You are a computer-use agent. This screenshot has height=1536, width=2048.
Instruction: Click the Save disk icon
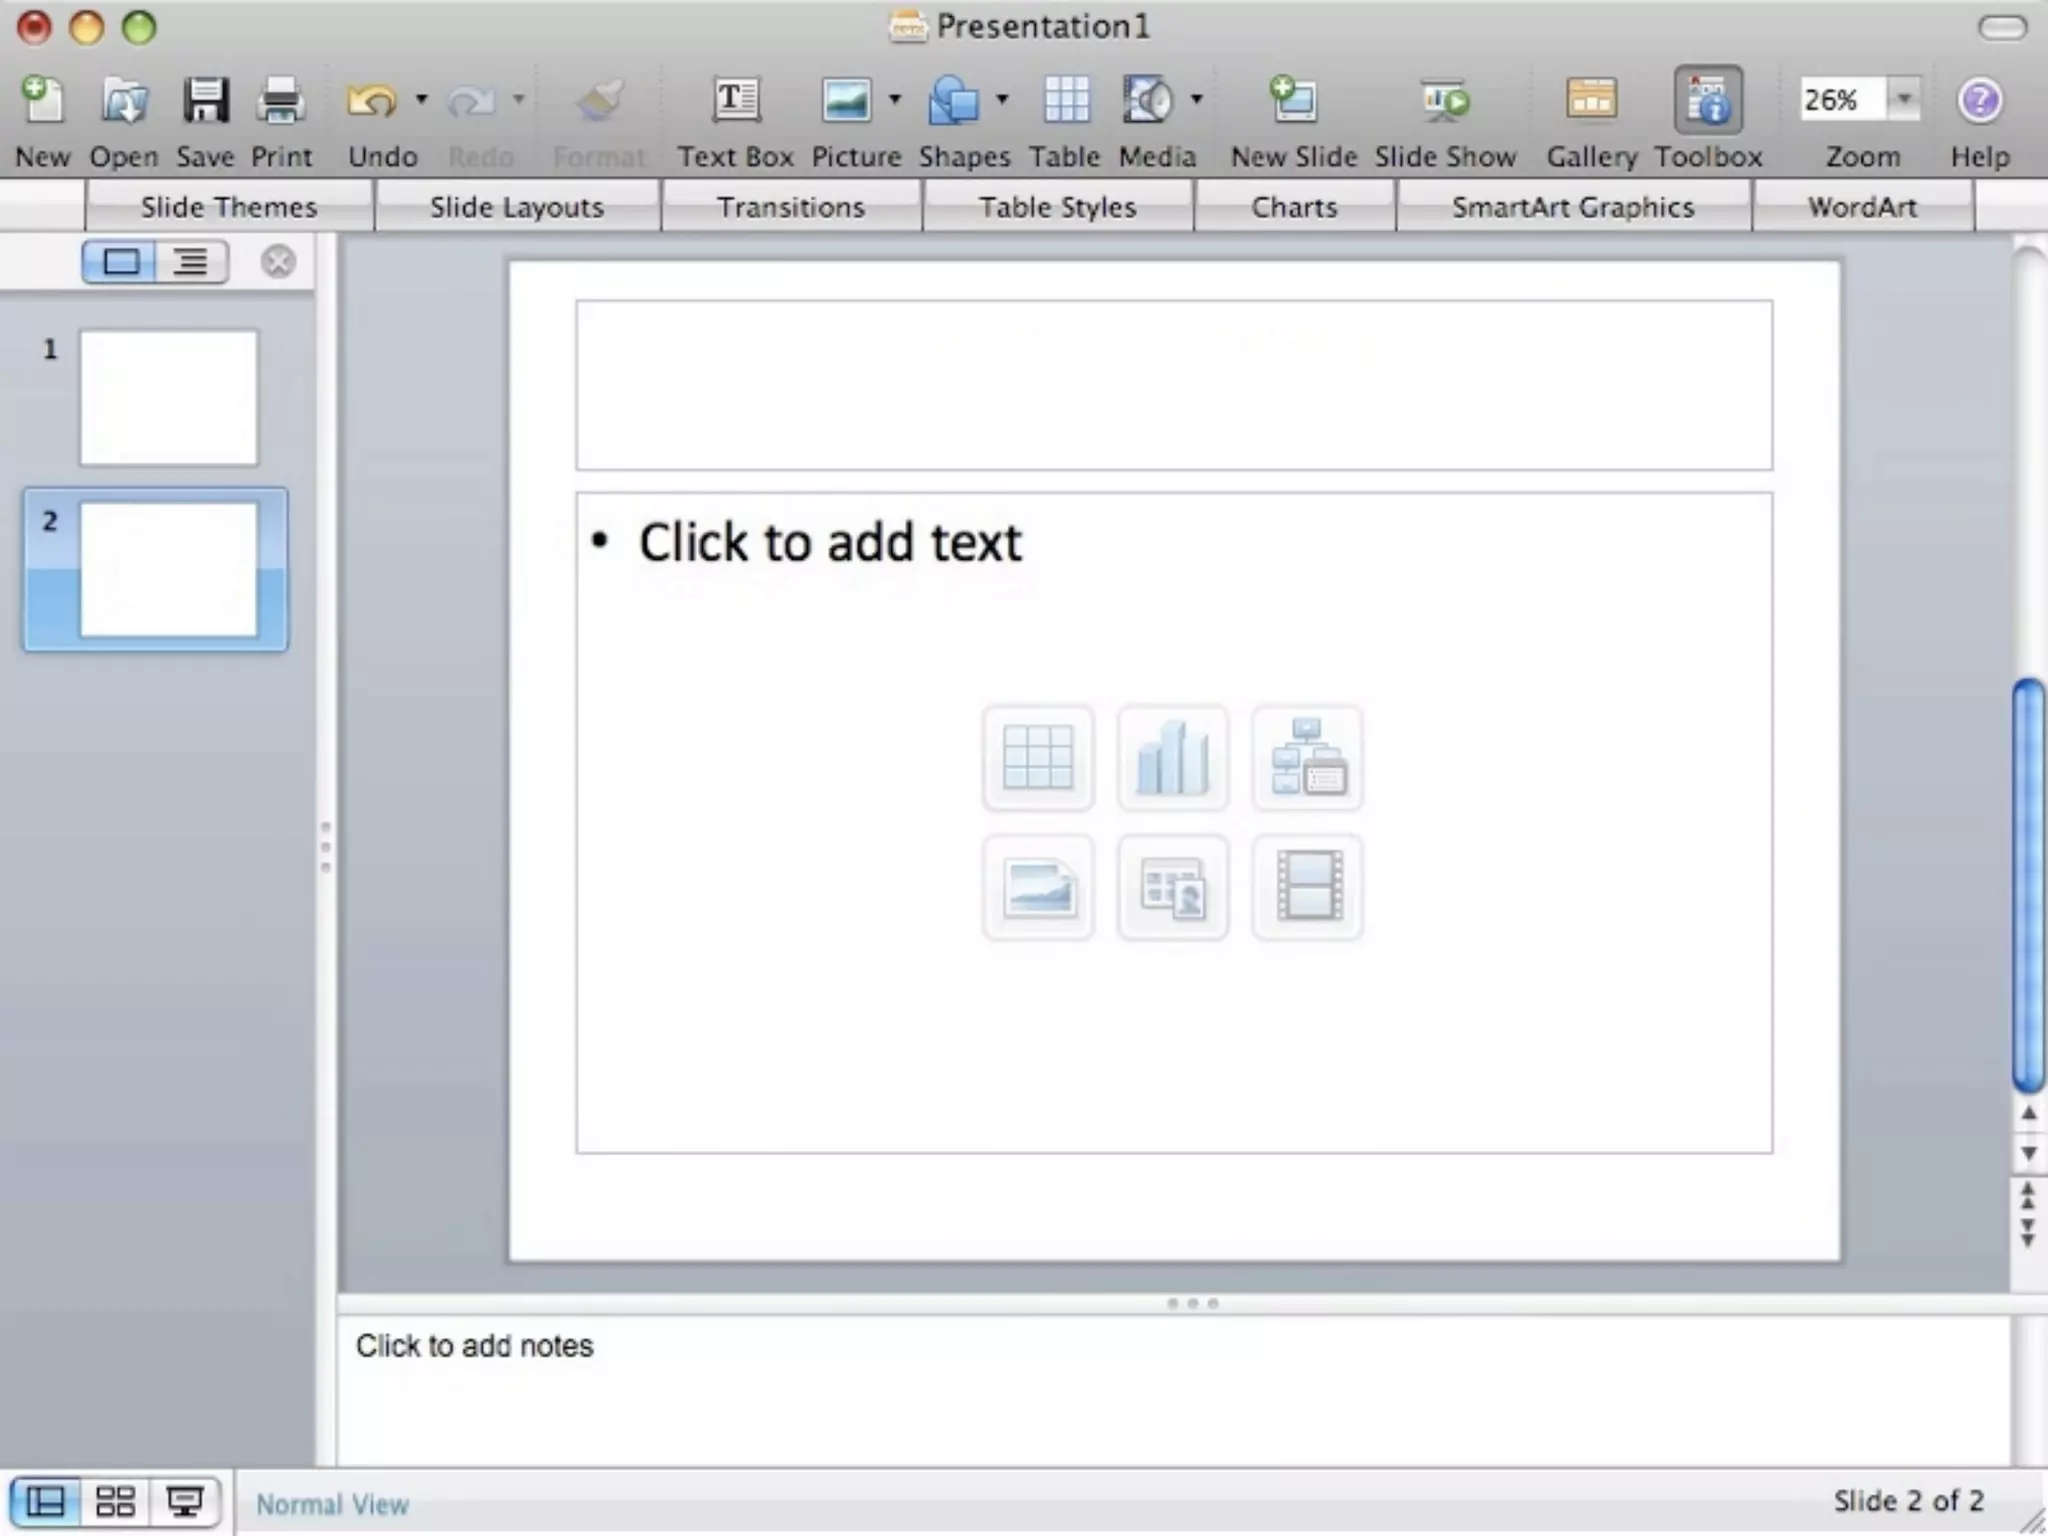(205, 100)
